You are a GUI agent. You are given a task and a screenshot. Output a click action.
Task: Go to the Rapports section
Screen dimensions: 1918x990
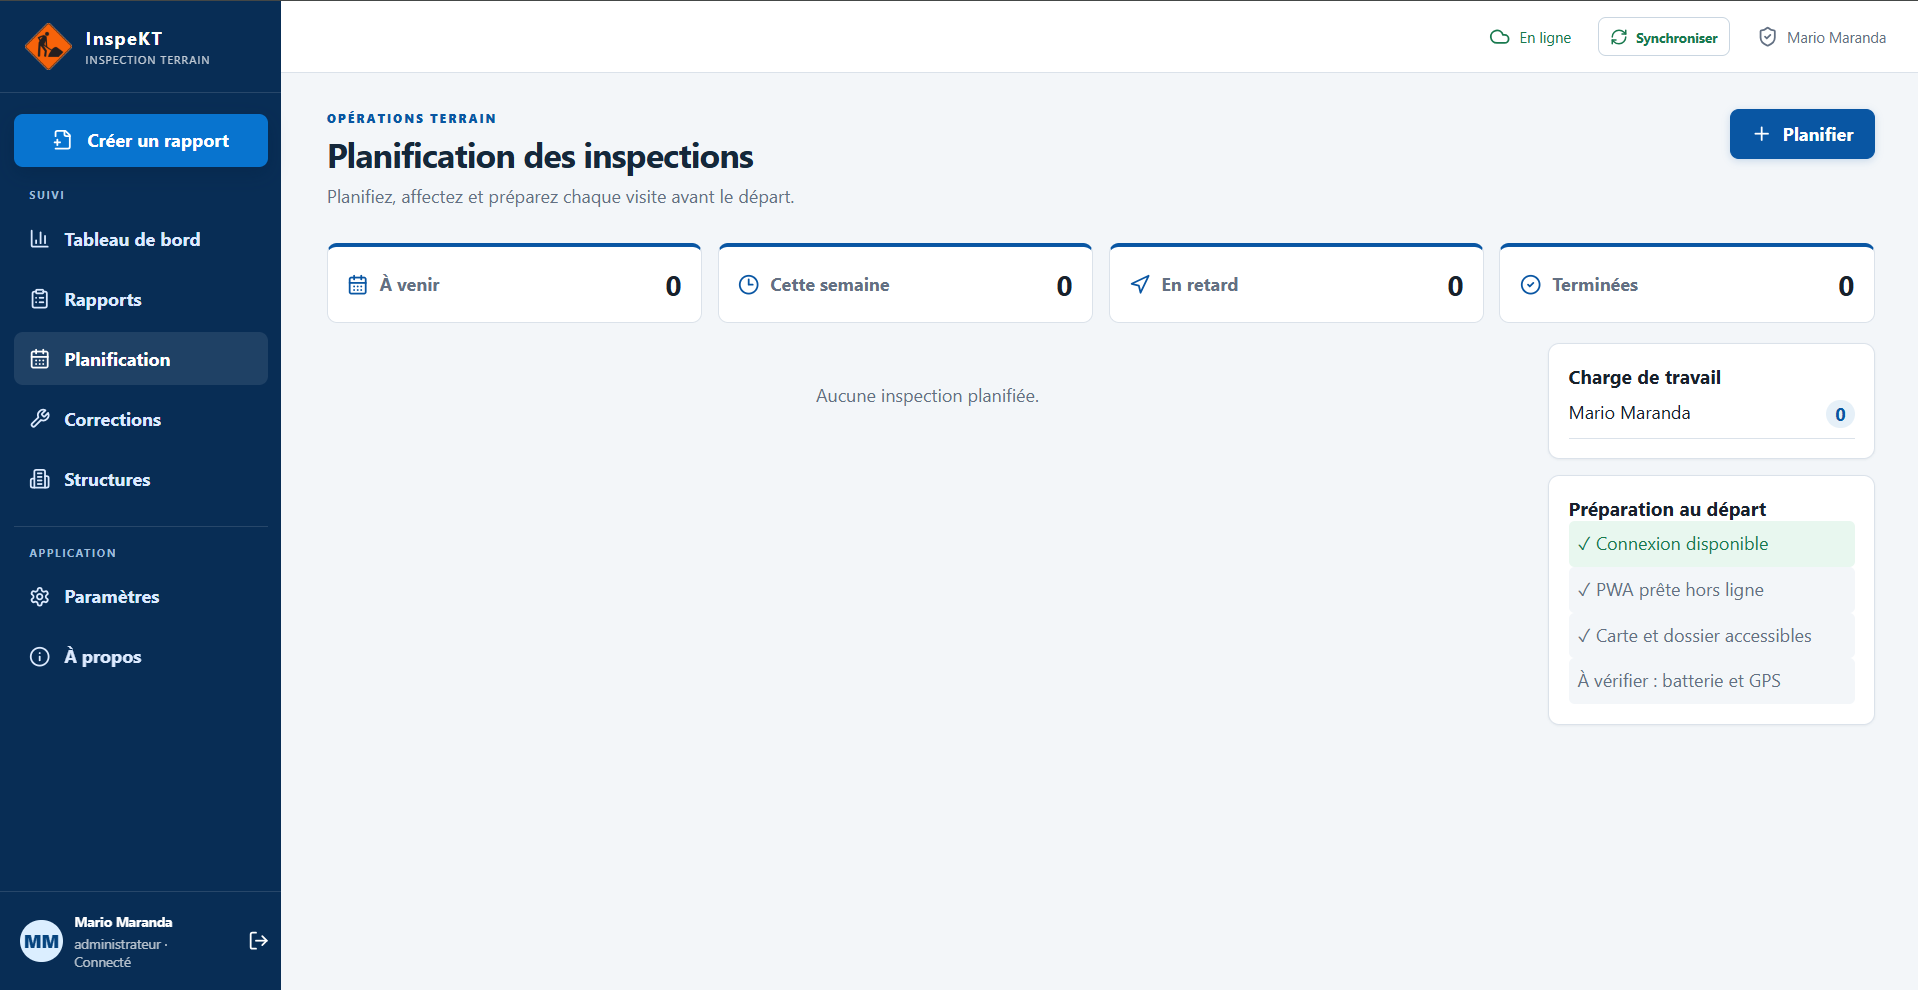141,299
